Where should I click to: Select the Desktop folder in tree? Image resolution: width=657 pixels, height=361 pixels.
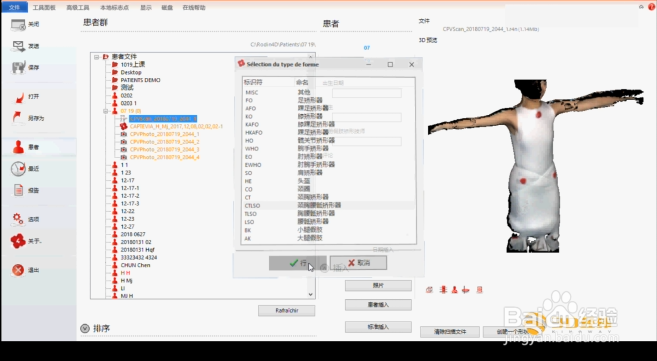131,72
